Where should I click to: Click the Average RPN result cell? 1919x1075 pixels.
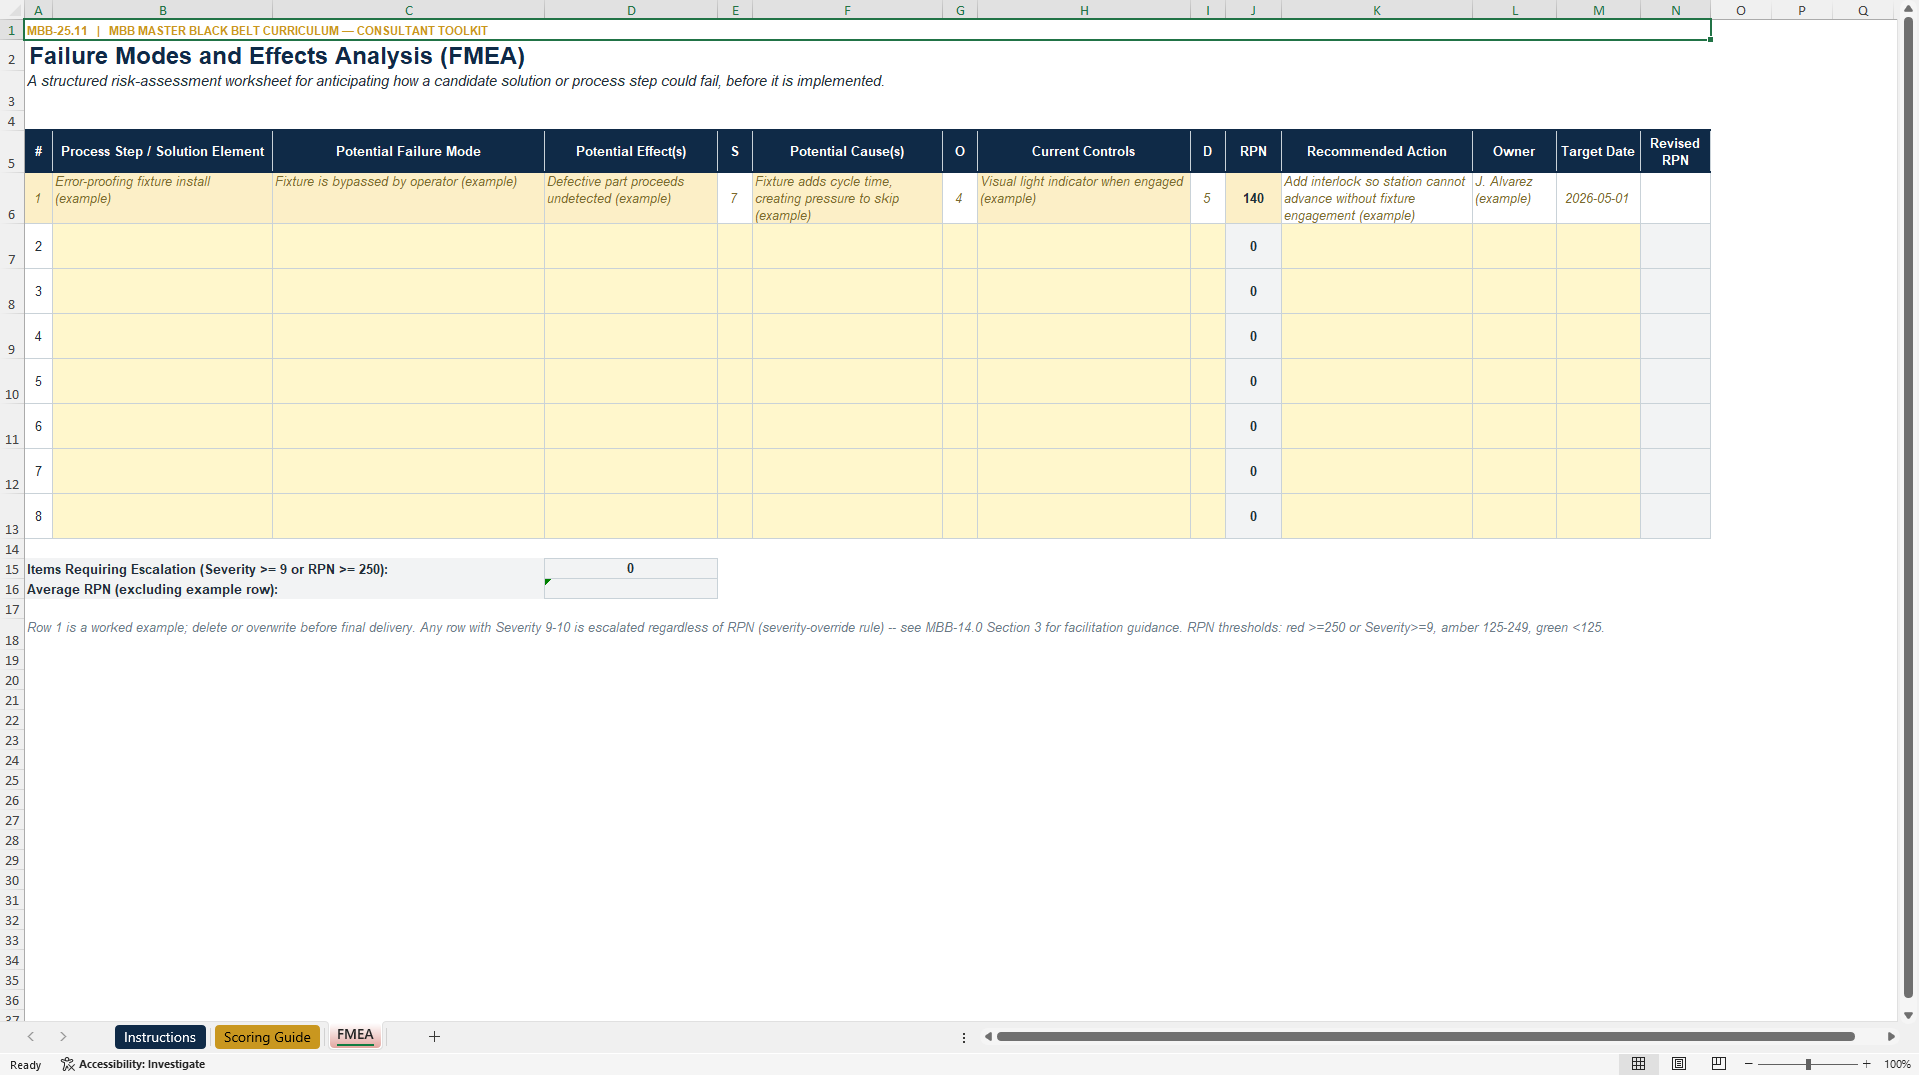[x=631, y=589]
